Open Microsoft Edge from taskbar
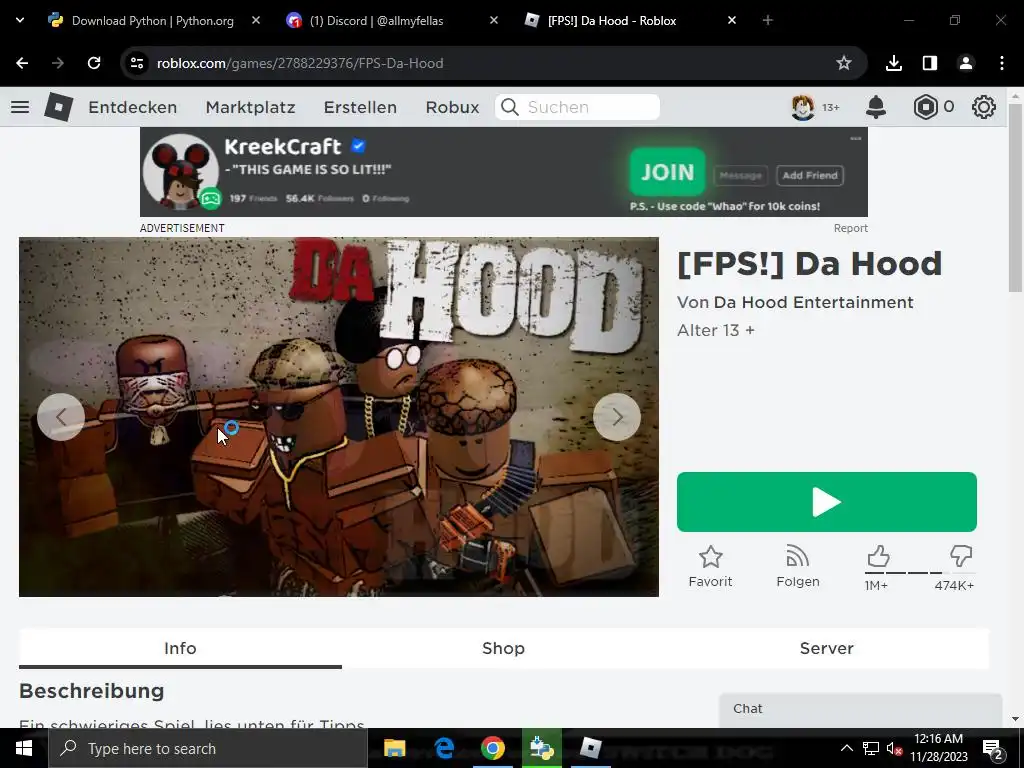Image resolution: width=1024 pixels, height=768 pixels. pos(444,748)
